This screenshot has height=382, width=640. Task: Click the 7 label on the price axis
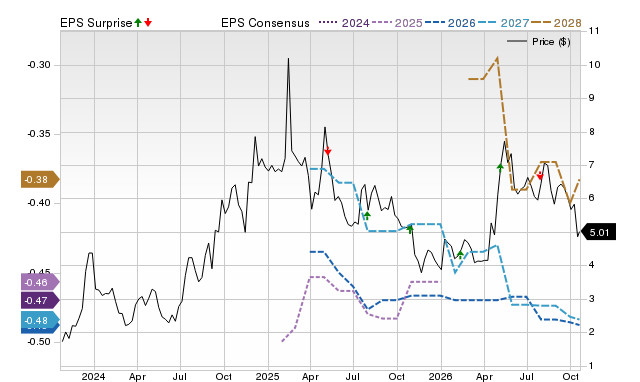pyautogui.click(x=591, y=165)
